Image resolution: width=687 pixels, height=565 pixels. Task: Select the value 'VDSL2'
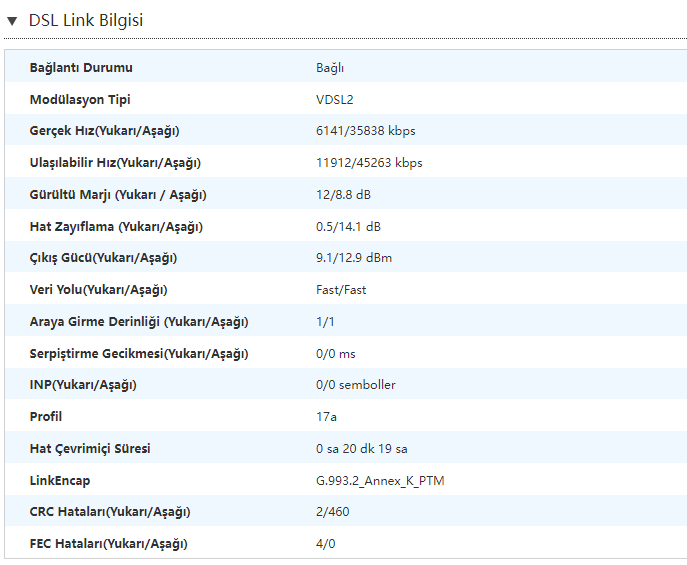pos(335,100)
